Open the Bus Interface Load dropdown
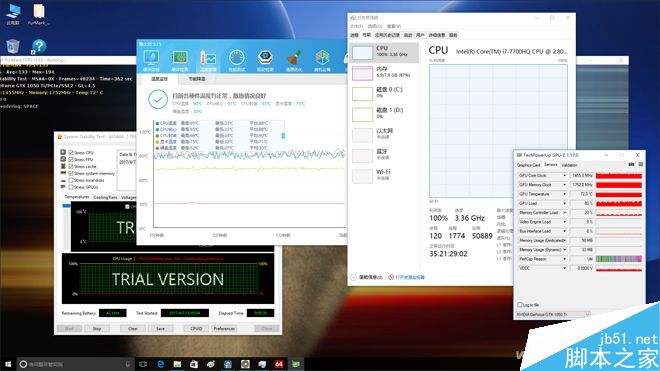 coord(564,231)
